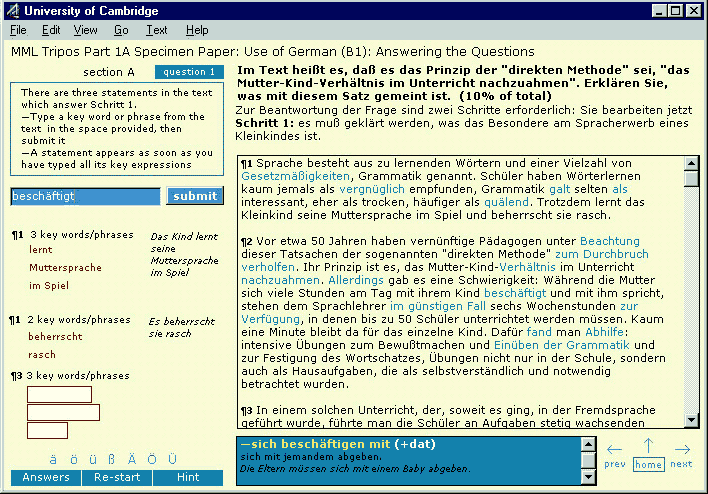Viewport: 708px width, 494px height.
Task: Click the glossary link beschäftigt in text
Action: coord(515,294)
